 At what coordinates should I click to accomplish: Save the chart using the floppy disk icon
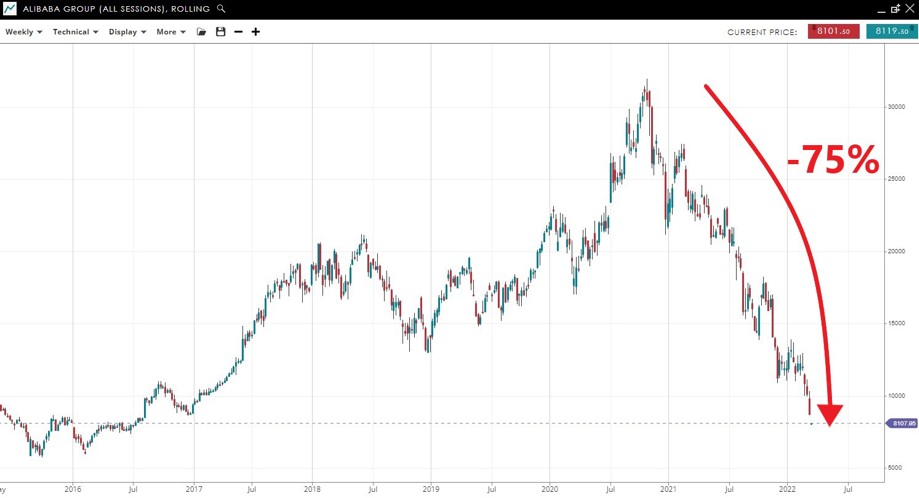pos(220,32)
